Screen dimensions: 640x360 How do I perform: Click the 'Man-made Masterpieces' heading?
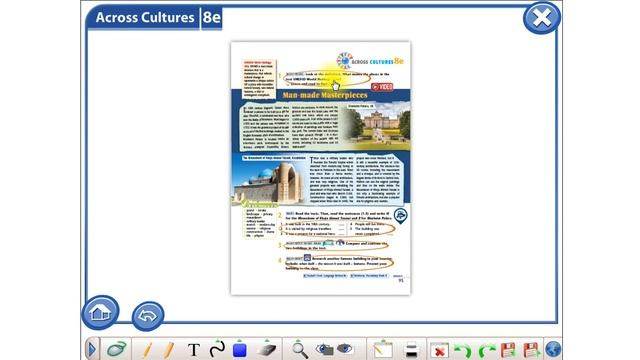325,95
